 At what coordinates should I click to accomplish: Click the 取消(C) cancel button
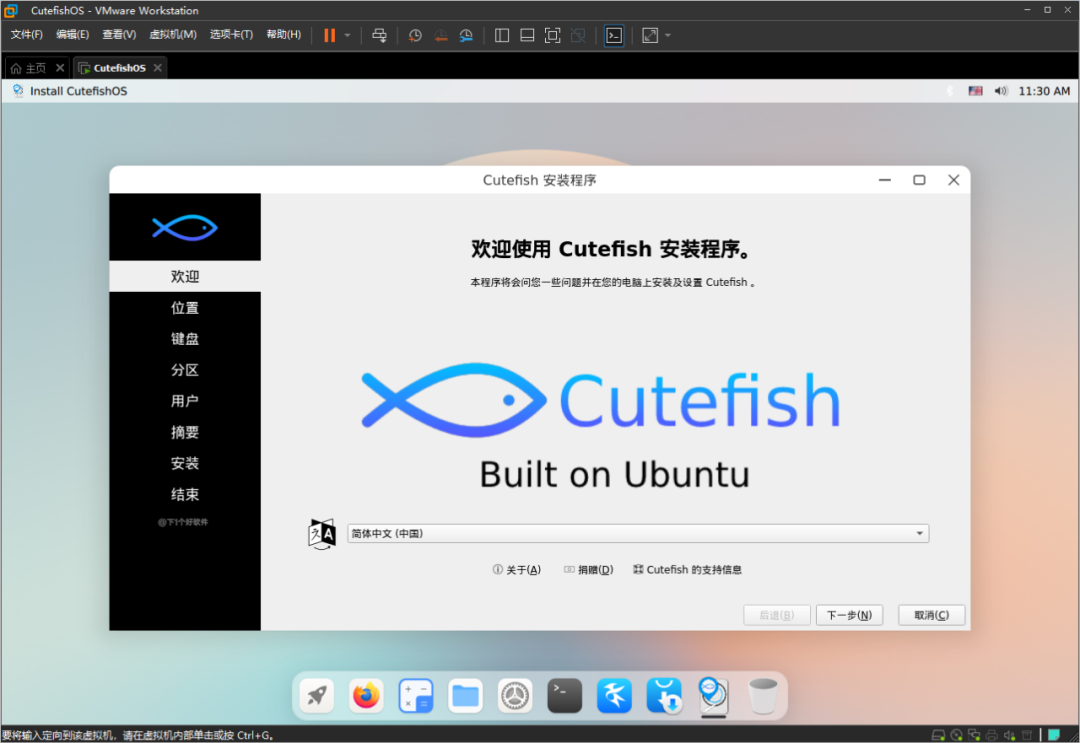point(931,615)
